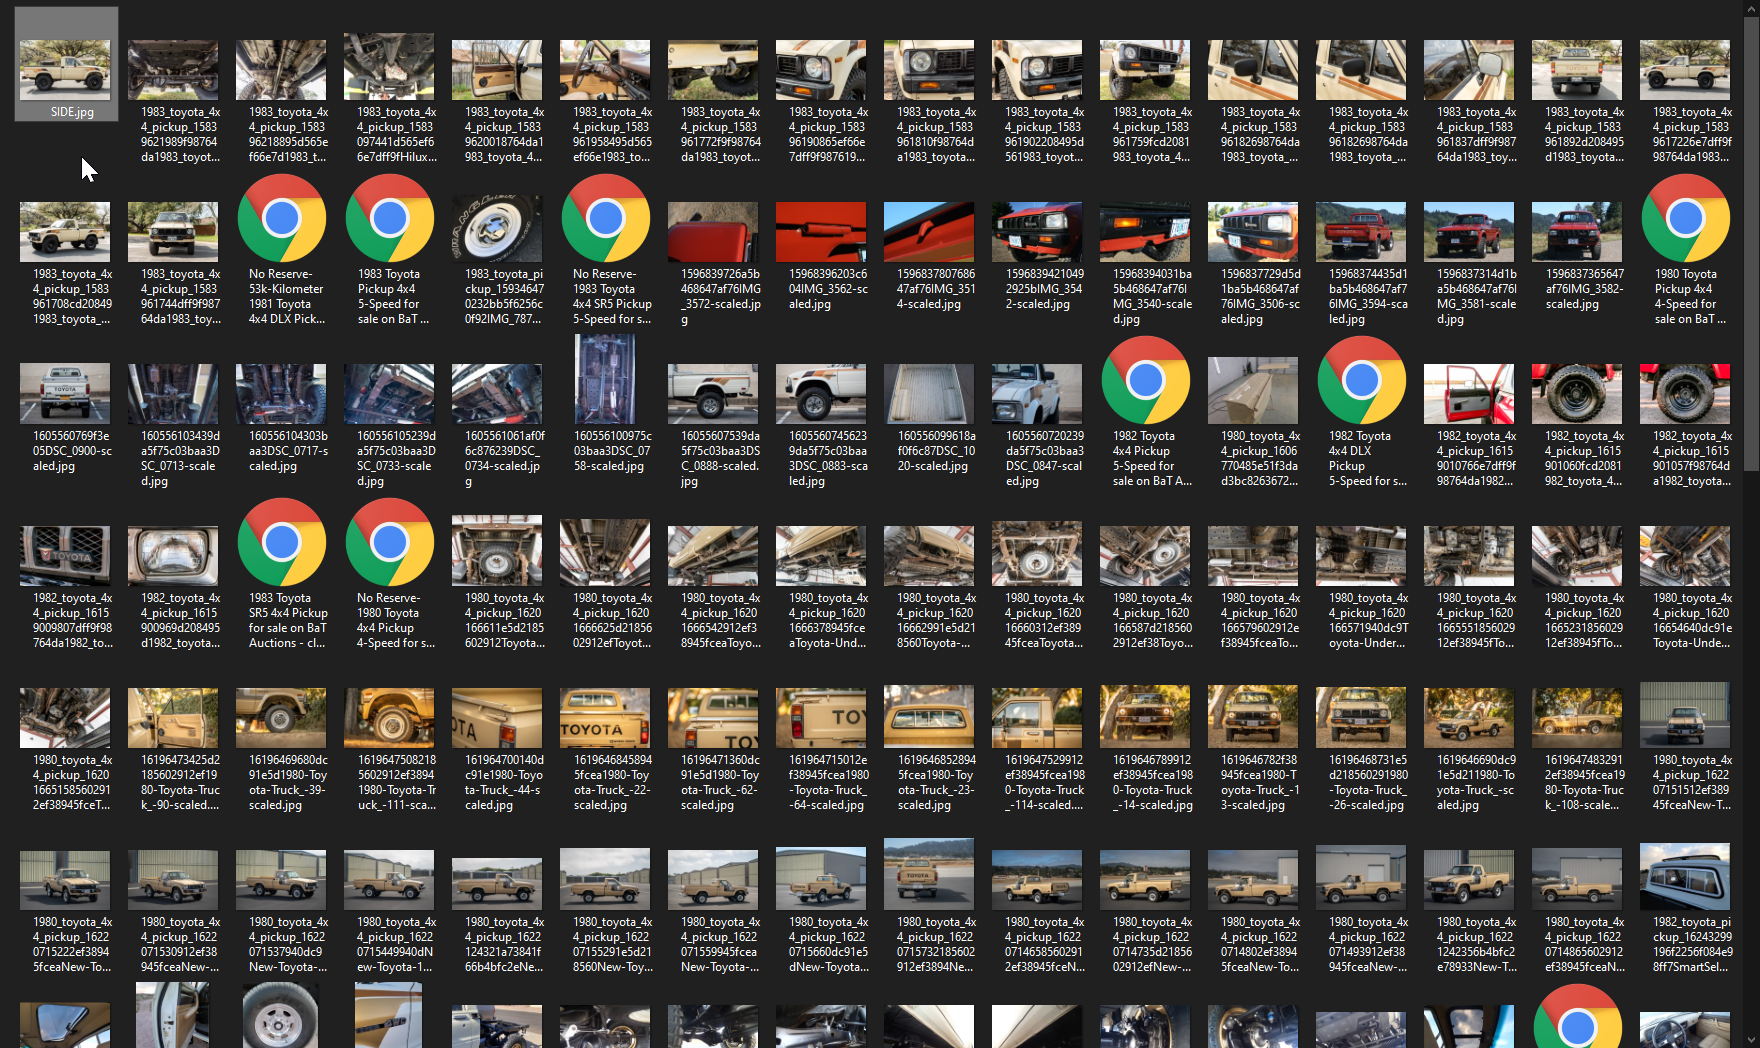Select thumbnail of IMG_3542-scaled.jpg
The width and height of the screenshot is (1760, 1048).
coord(1037,232)
